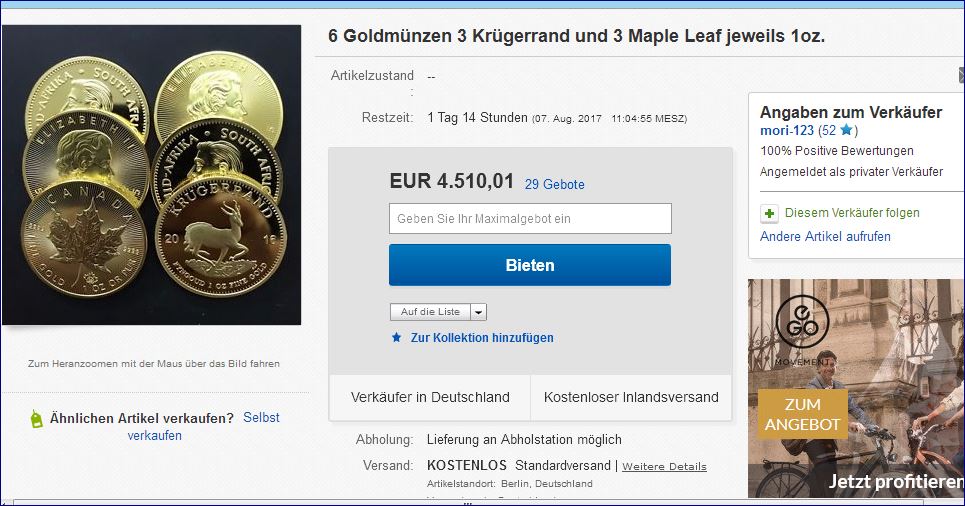The height and width of the screenshot is (506, 965).
Task: Click Diesem Verkäufer folgen link
Action: coord(852,213)
